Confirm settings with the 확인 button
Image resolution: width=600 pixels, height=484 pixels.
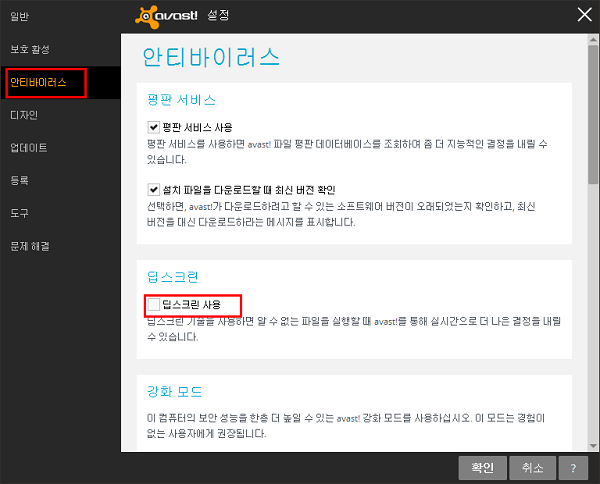pyautogui.click(x=481, y=467)
